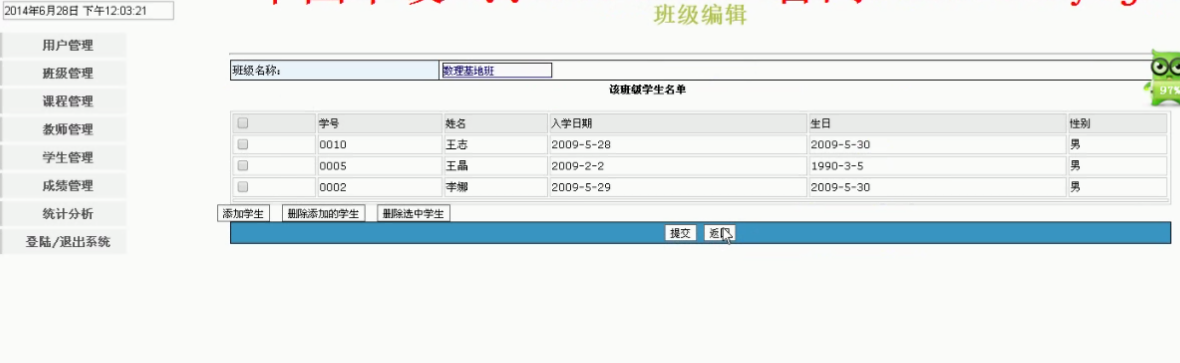Check the box for student 0010 王志
The height and width of the screenshot is (363, 1180).
point(242,145)
